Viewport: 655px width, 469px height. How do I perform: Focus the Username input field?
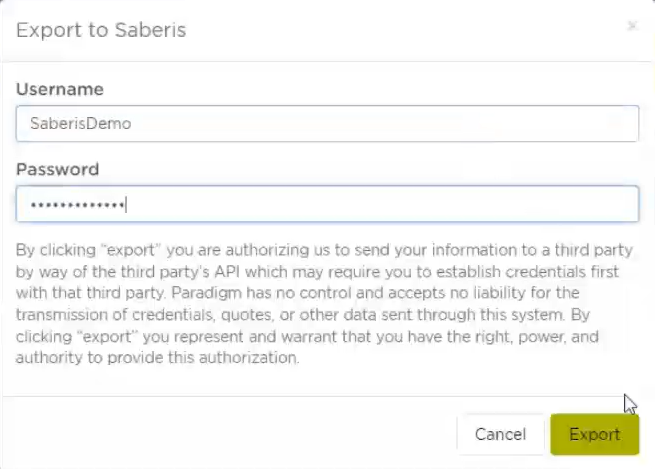tap(327, 124)
